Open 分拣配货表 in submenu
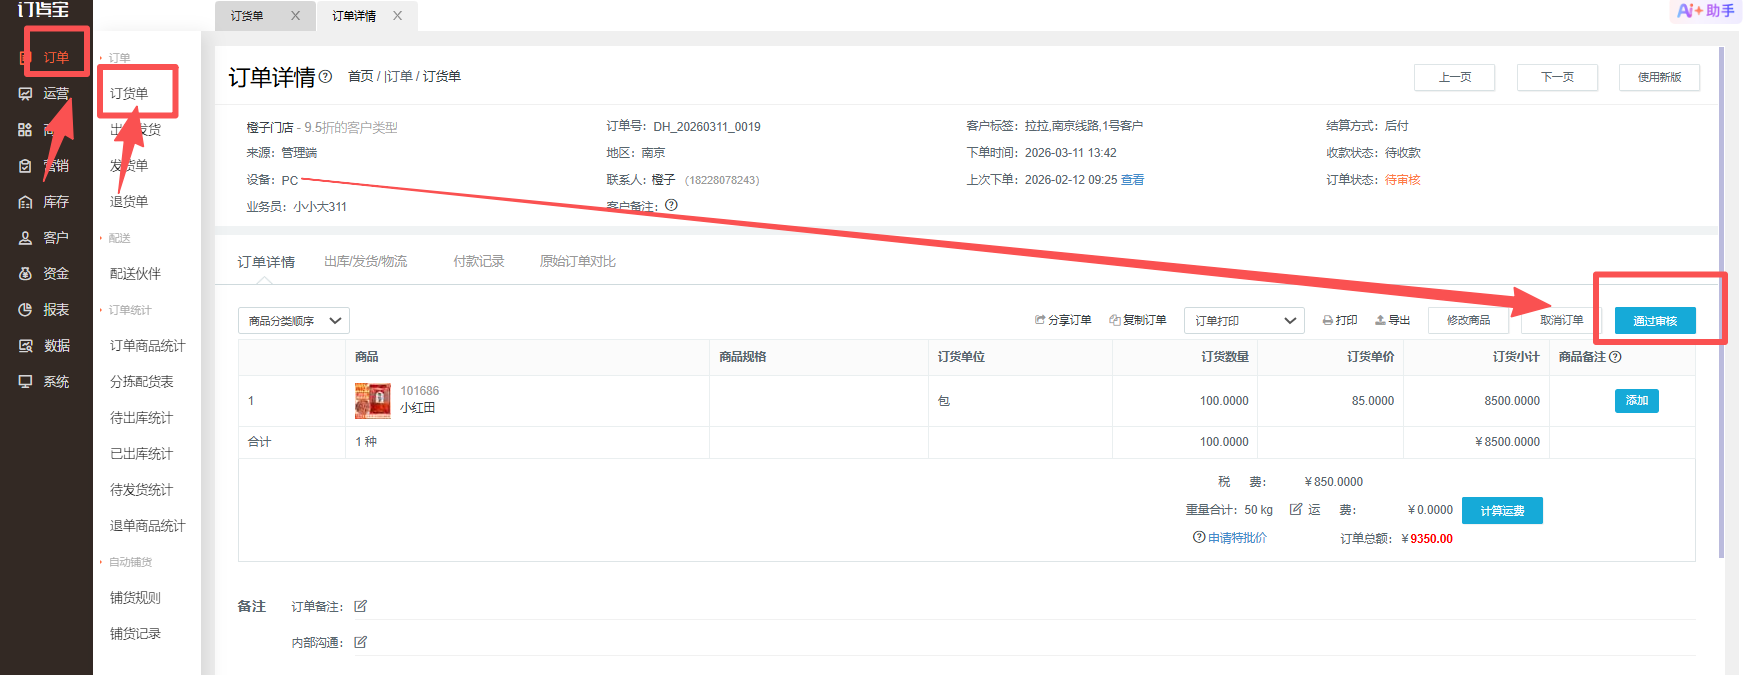 pyautogui.click(x=141, y=382)
